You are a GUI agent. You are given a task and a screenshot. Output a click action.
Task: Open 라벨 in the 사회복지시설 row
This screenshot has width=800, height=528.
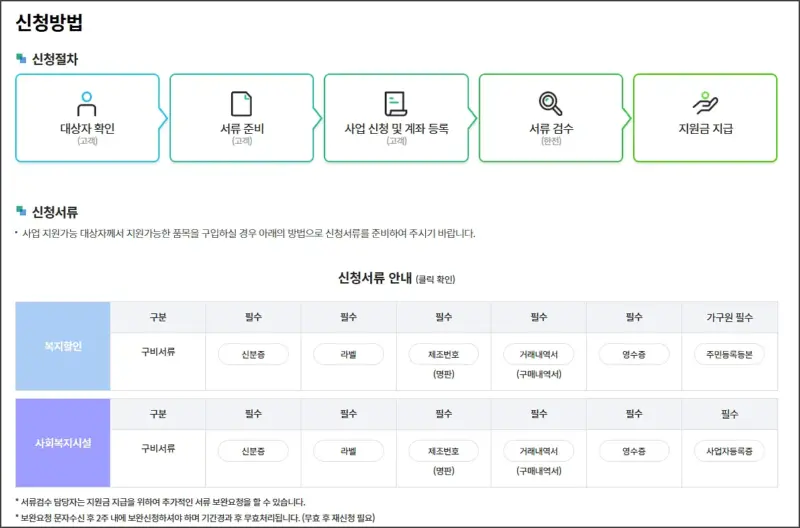(x=348, y=451)
